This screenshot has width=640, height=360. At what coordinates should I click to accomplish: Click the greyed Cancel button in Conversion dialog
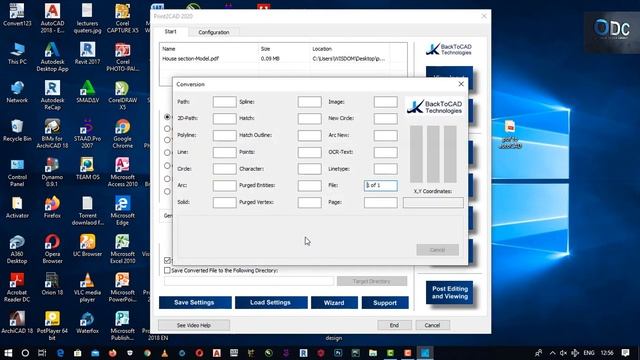coord(437,250)
